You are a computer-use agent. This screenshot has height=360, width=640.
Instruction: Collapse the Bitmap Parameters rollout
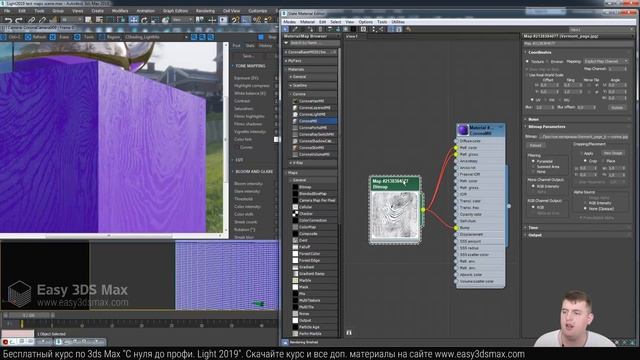point(546,127)
